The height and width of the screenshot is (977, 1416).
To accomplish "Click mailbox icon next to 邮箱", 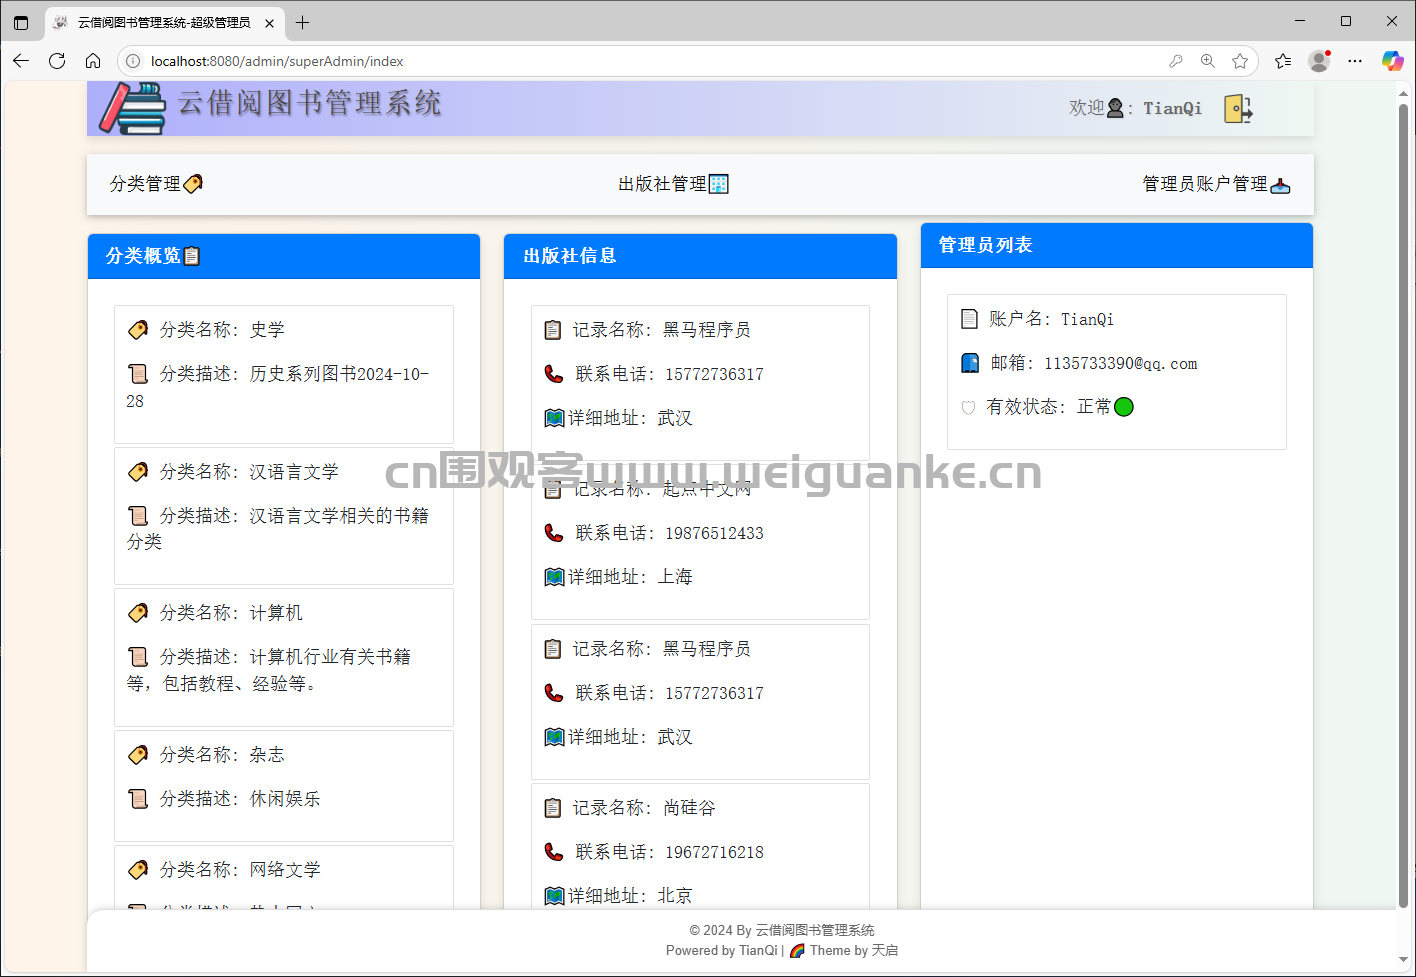I will 969,363.
